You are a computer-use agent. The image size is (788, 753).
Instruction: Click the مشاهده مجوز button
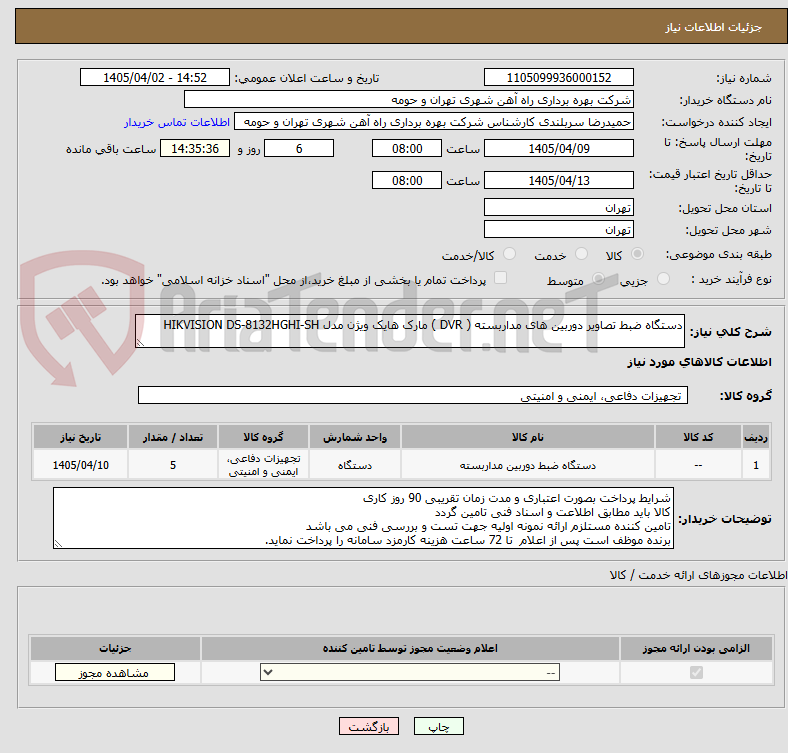point(115,673)
